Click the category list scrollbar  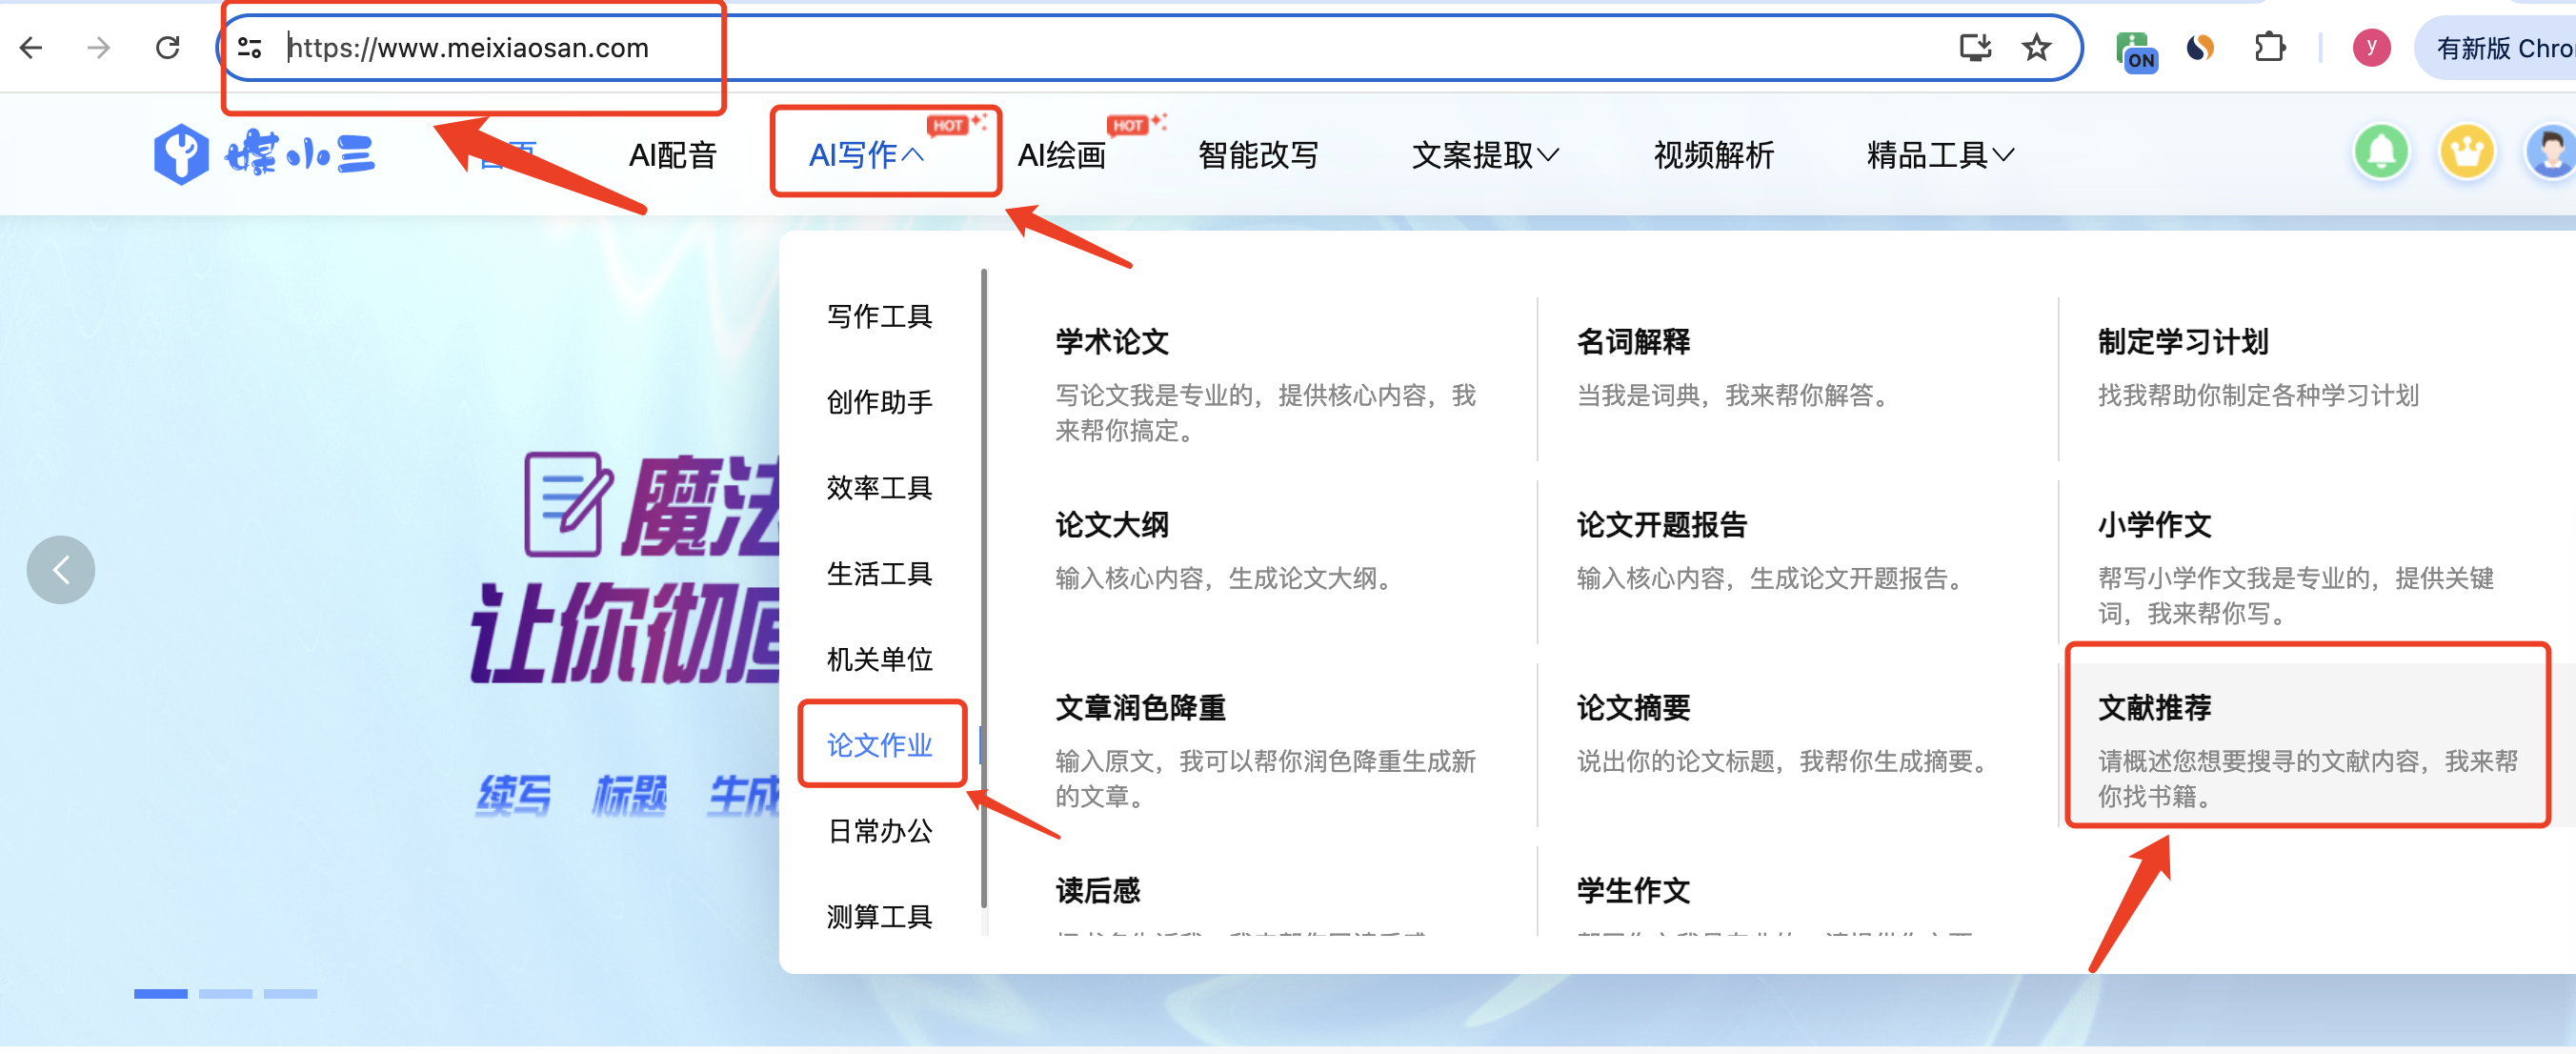click(x=984, y=588)
